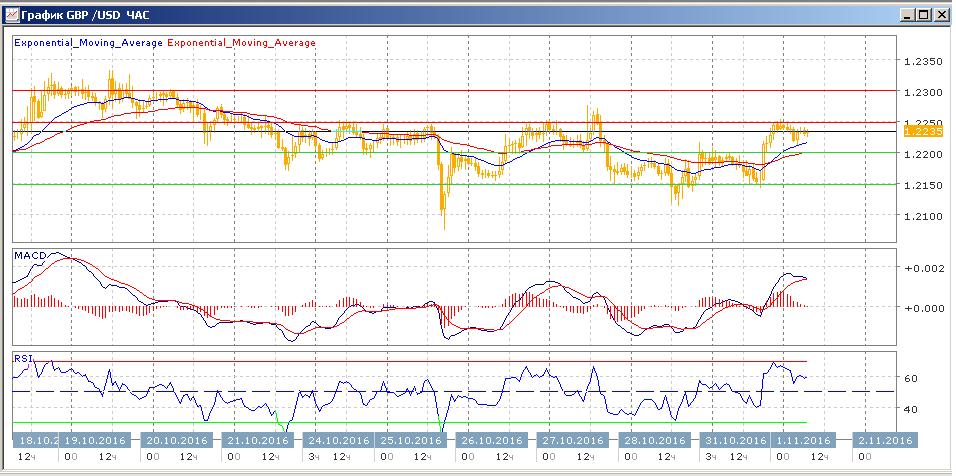Click the 1.2300 price axis label
Screen dimensions: 956x476
click(x=923, y=92)
